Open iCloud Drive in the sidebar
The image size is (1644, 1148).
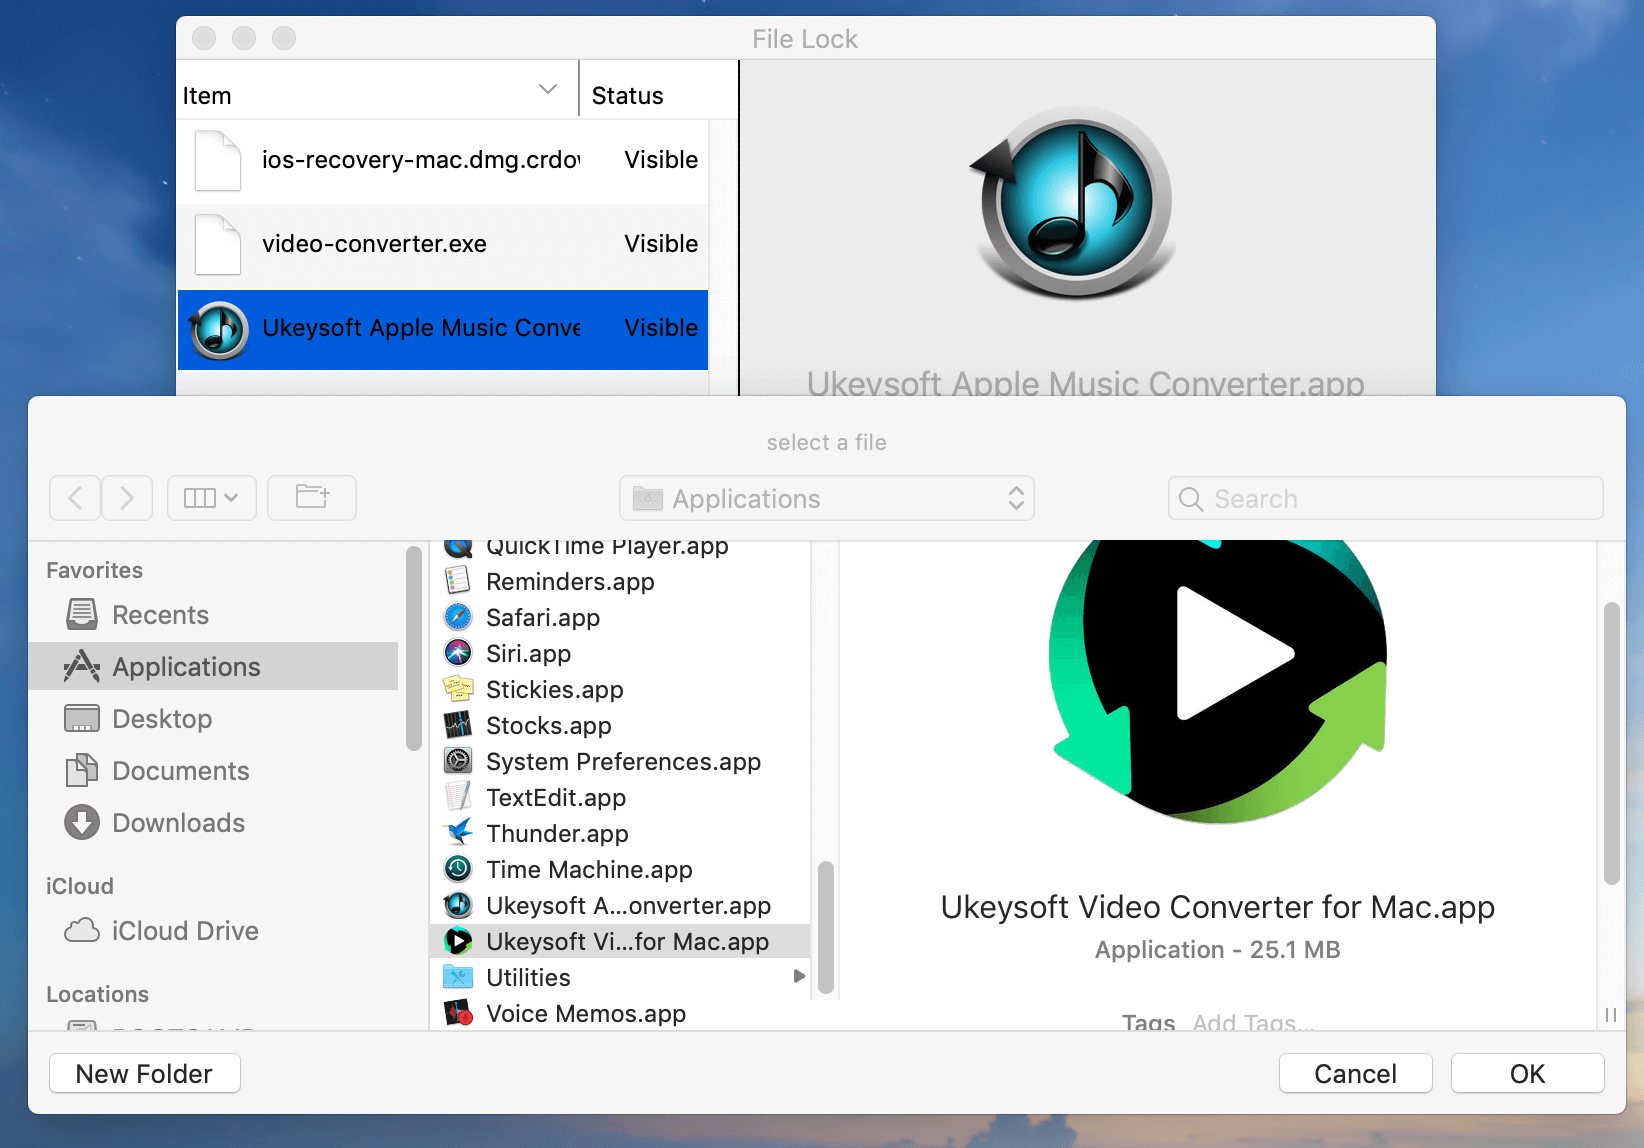[x=214, y=931]
